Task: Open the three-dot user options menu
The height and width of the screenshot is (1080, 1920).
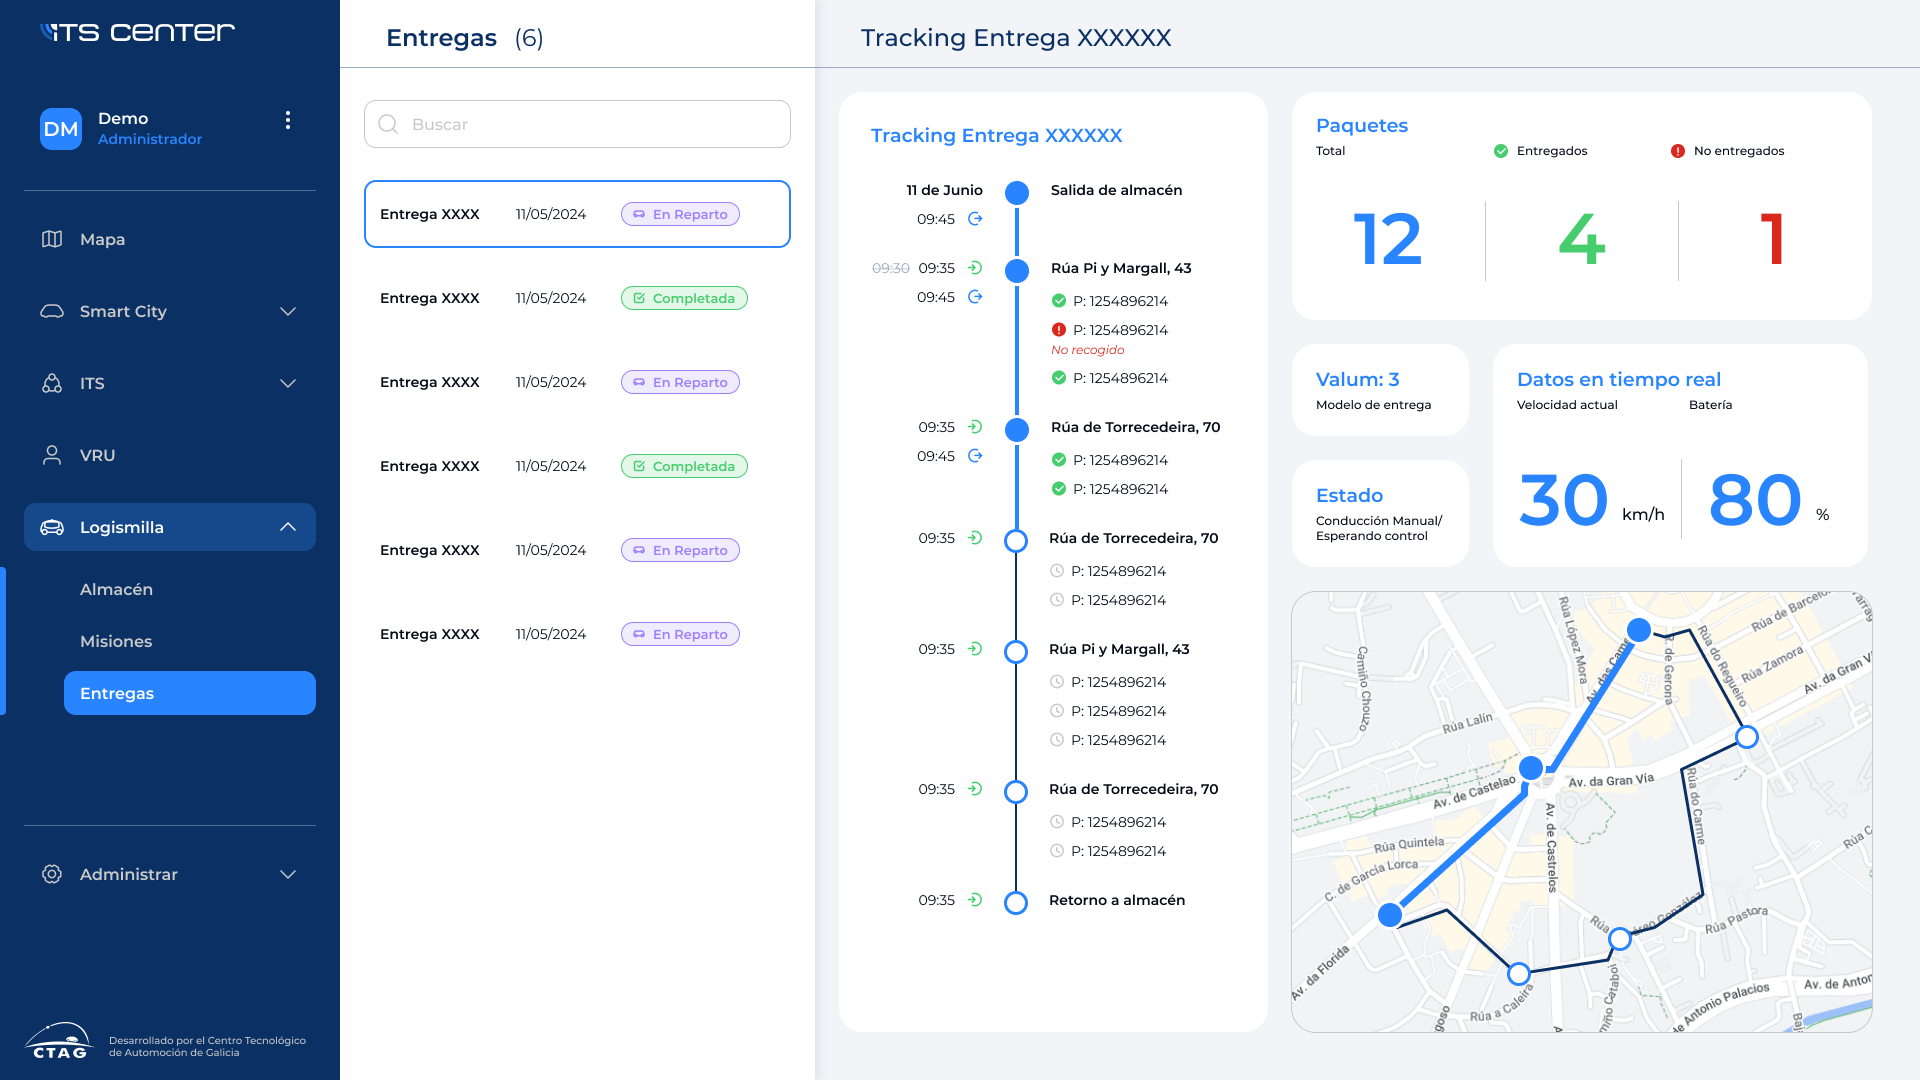Action: [288, 120]
